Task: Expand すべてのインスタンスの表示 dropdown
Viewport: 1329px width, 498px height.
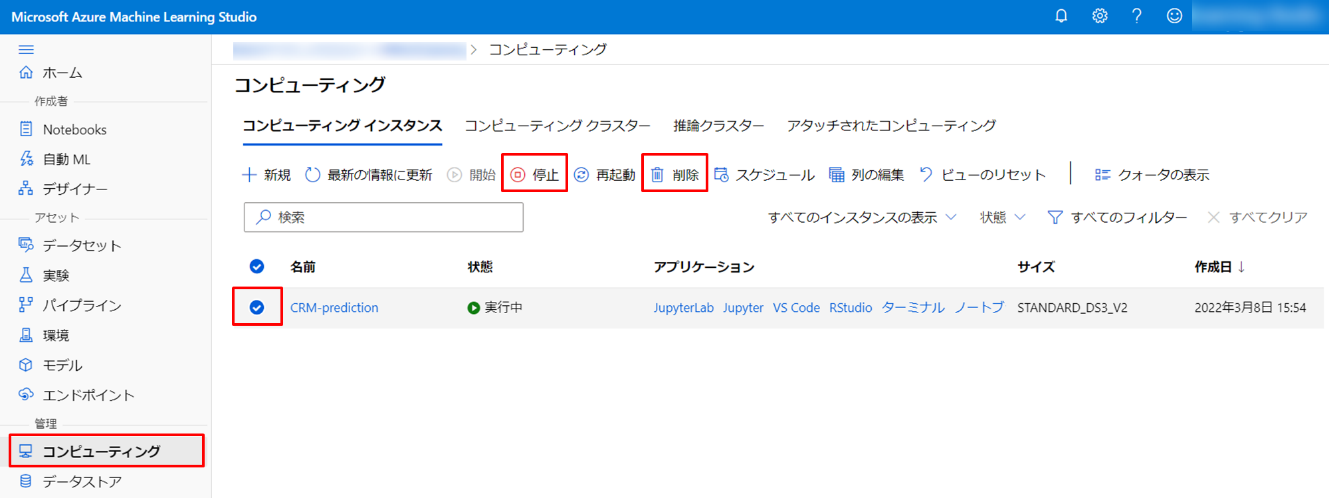Action: point(862,217)
